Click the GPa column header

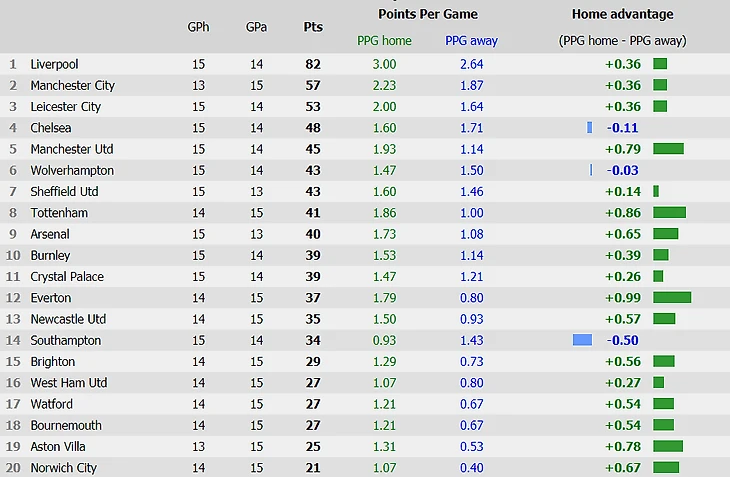(x=256, y=27)
